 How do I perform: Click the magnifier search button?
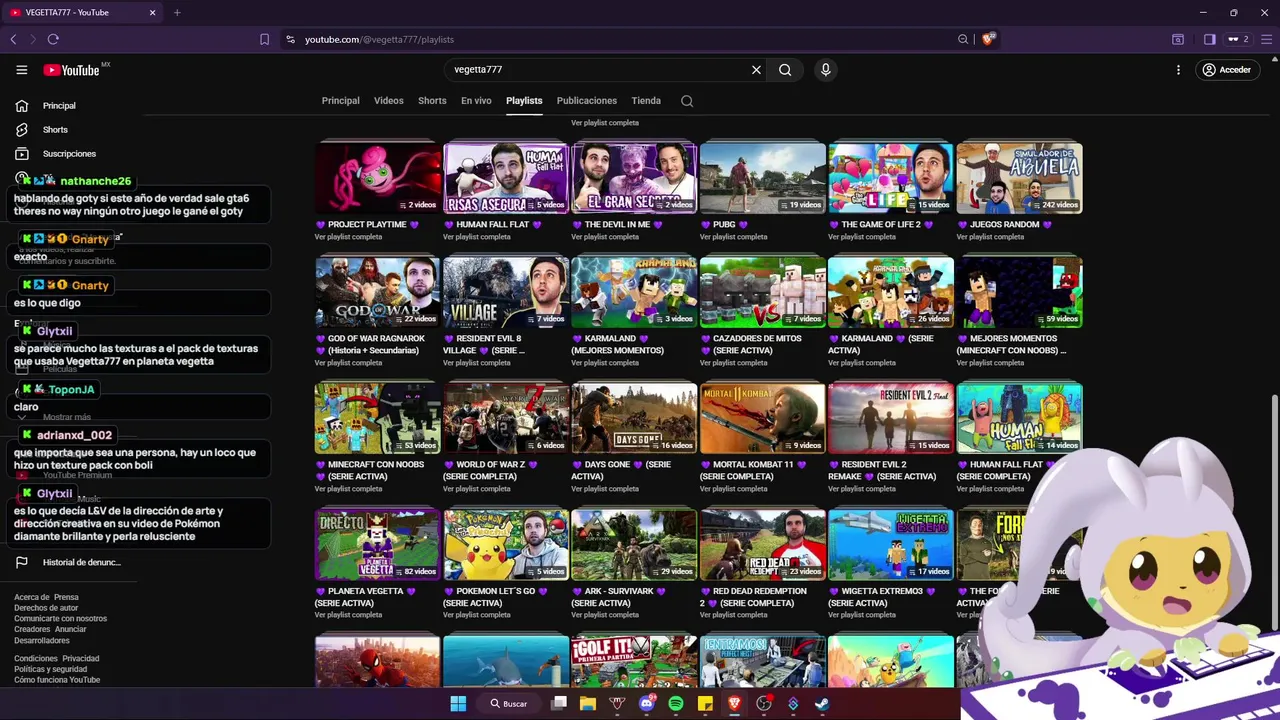(x=785, y=70)
